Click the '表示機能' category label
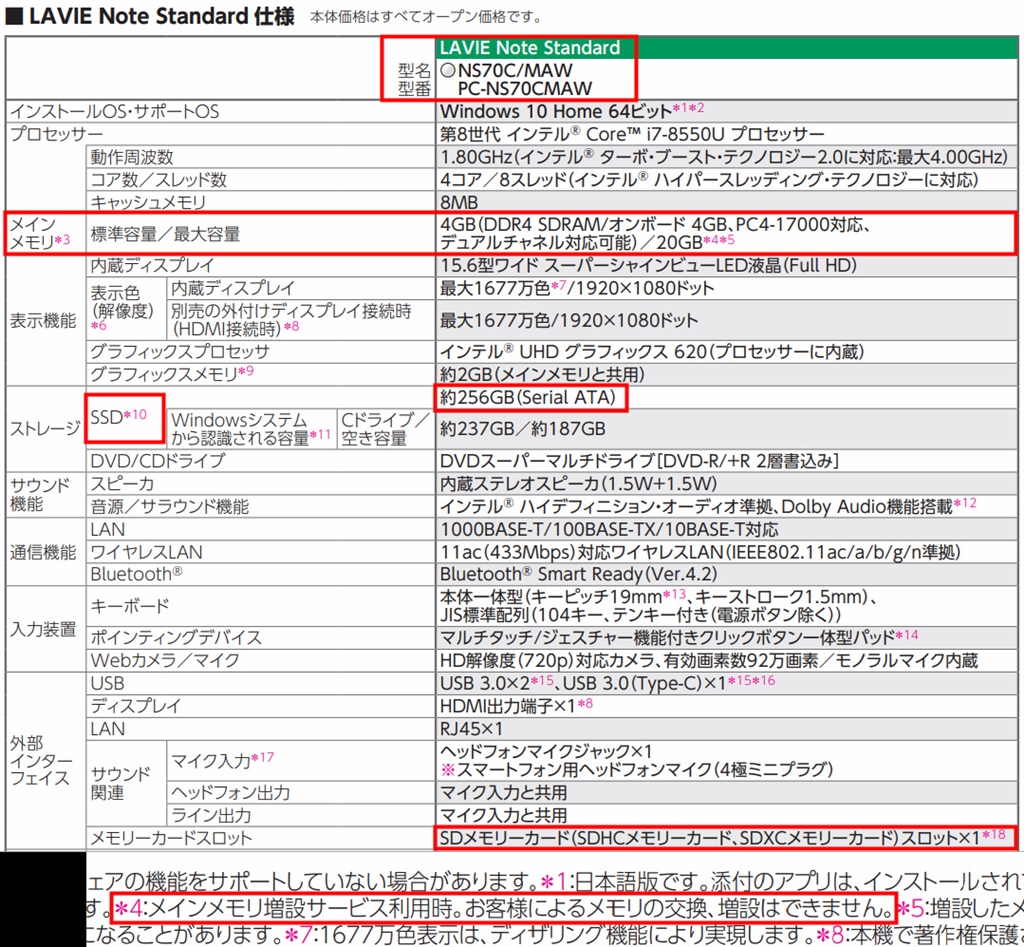The width and height of the screenshot is (1024, 947). tap(43, 320)
